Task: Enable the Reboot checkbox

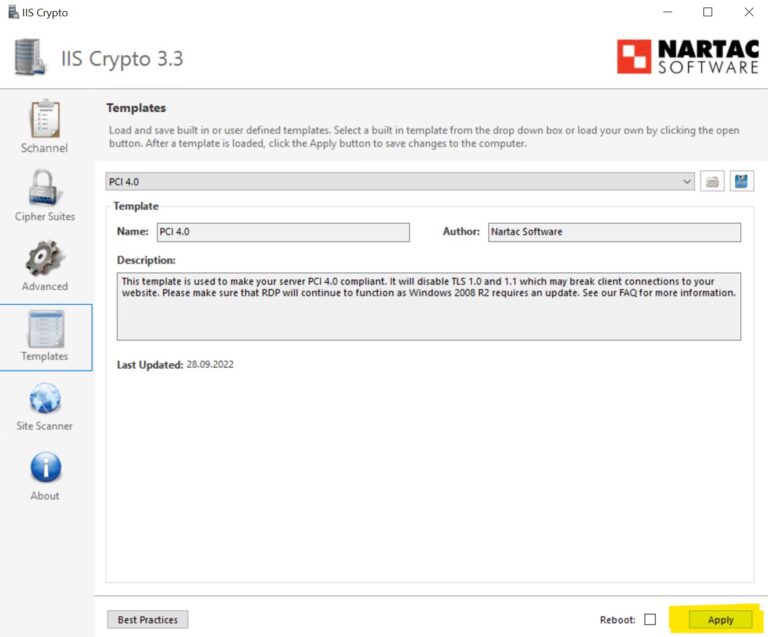Action: point(650,620)
